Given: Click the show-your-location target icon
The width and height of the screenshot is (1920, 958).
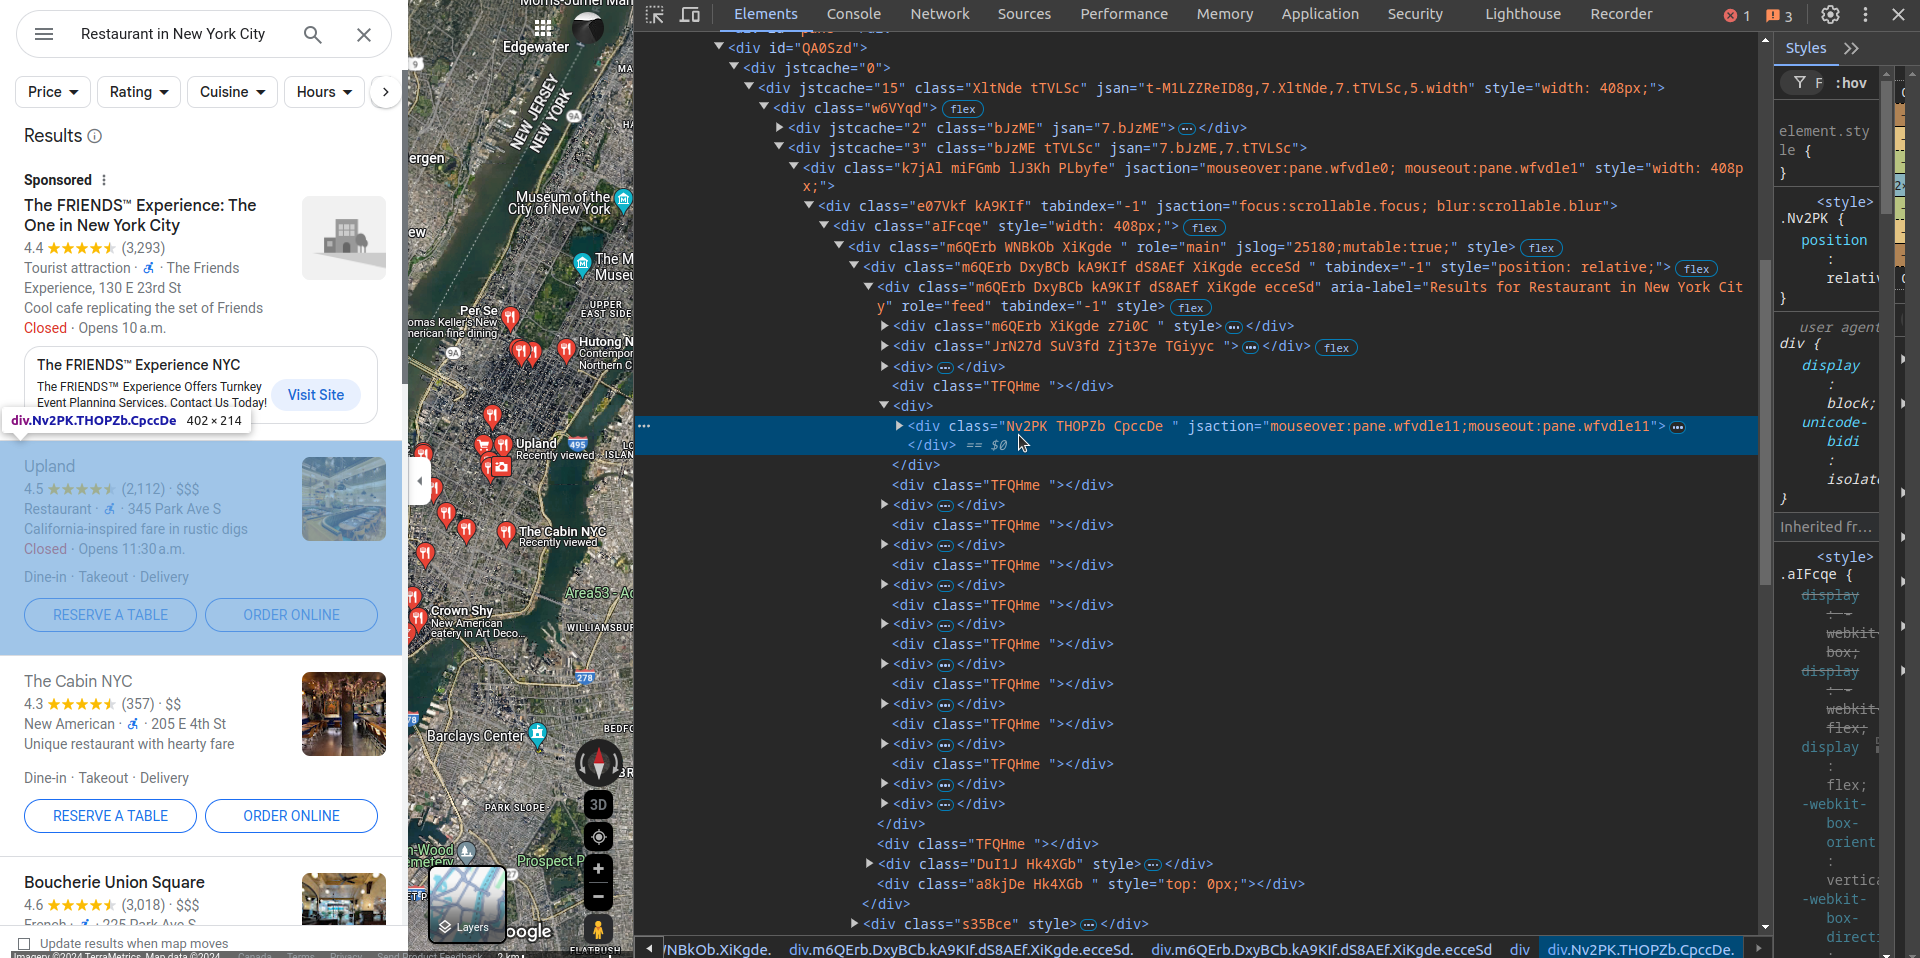Looking at the screenshot, I should tap(598, 837).
